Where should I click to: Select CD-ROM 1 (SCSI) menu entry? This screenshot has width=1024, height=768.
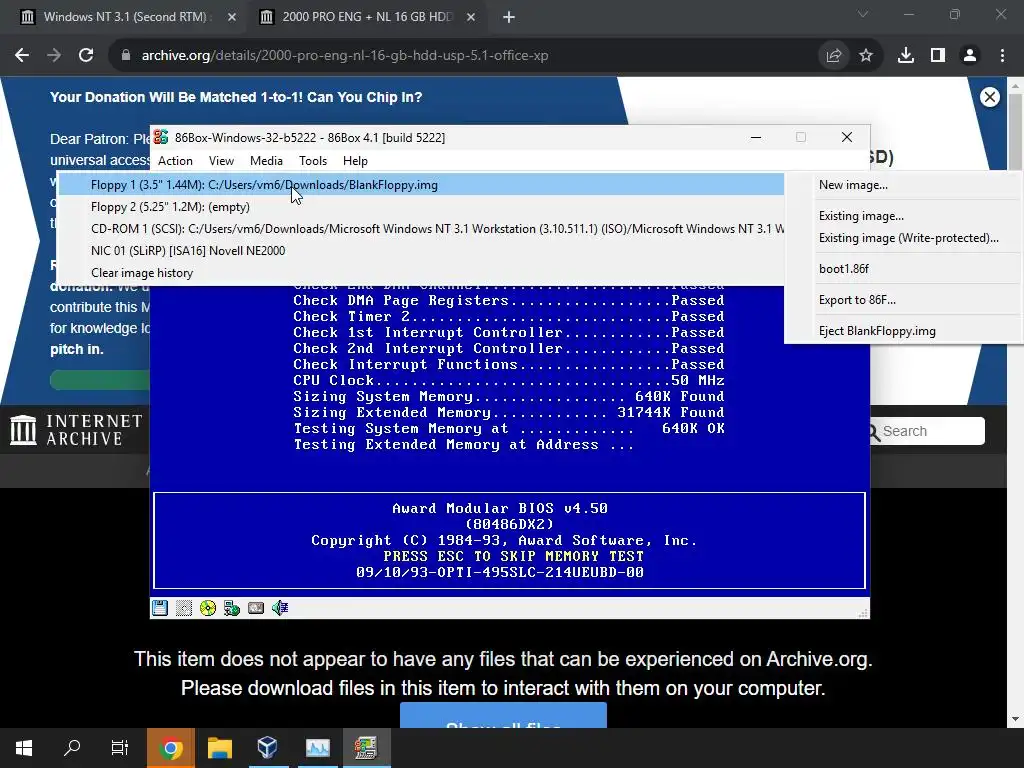[421, 229]
